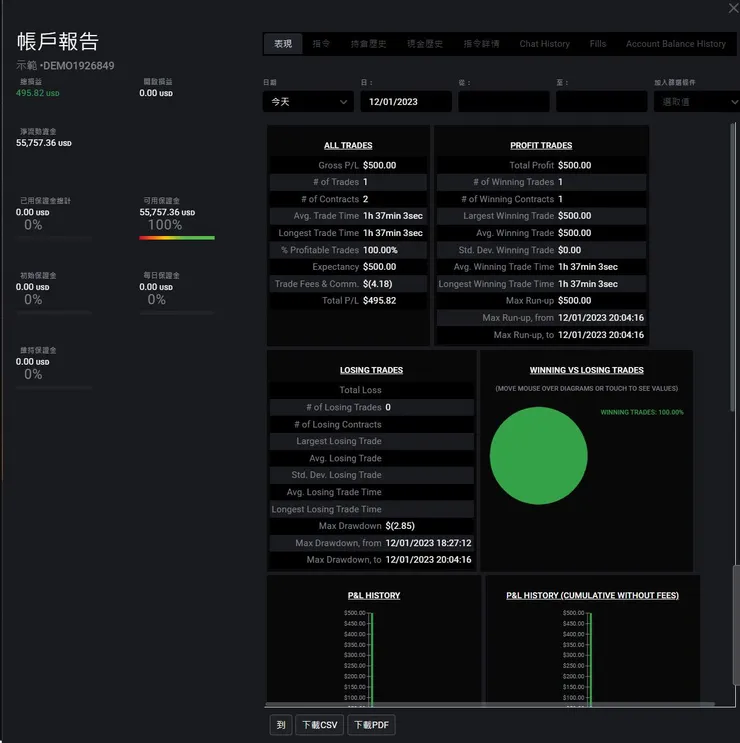Screen dimensions: 740x743
Task: Click the Expectancy $500.00 value
Action: (x=379, y=267)
